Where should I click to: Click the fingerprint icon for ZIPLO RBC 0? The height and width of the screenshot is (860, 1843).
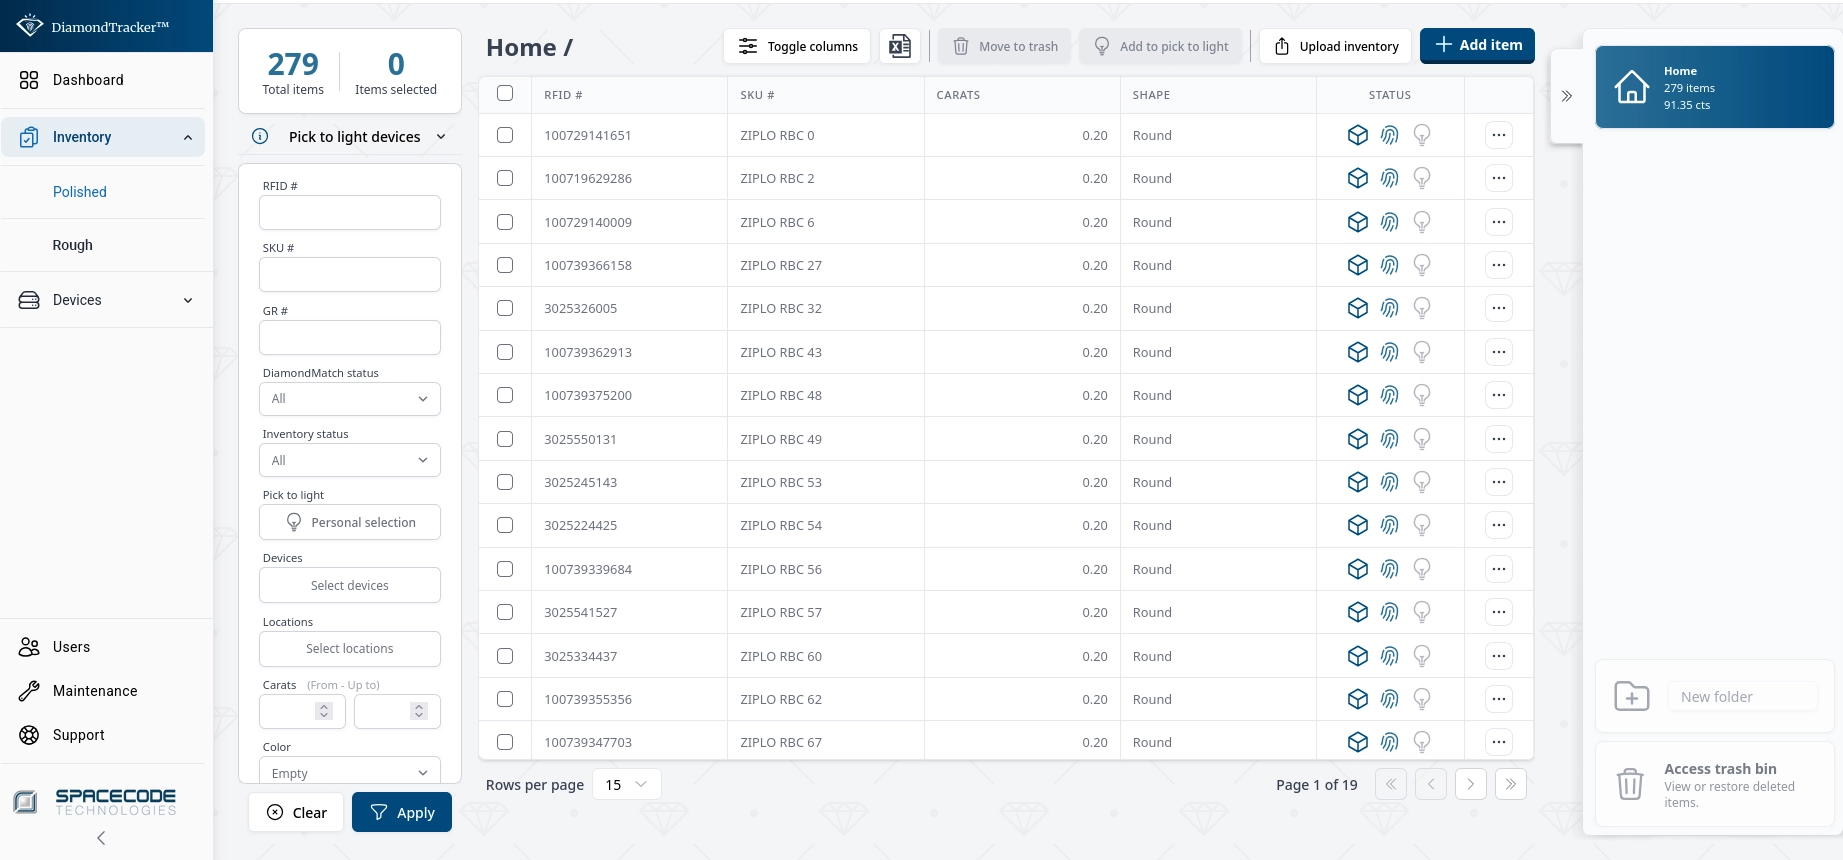coord(1389,135)
